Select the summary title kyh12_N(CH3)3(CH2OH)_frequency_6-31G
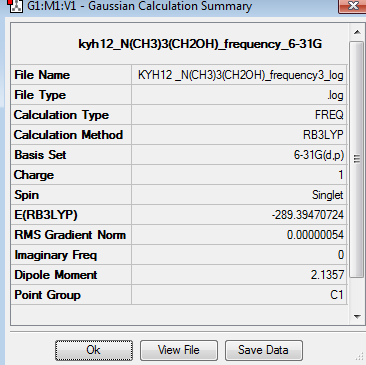366x365 pixels. tap(200, 44)
